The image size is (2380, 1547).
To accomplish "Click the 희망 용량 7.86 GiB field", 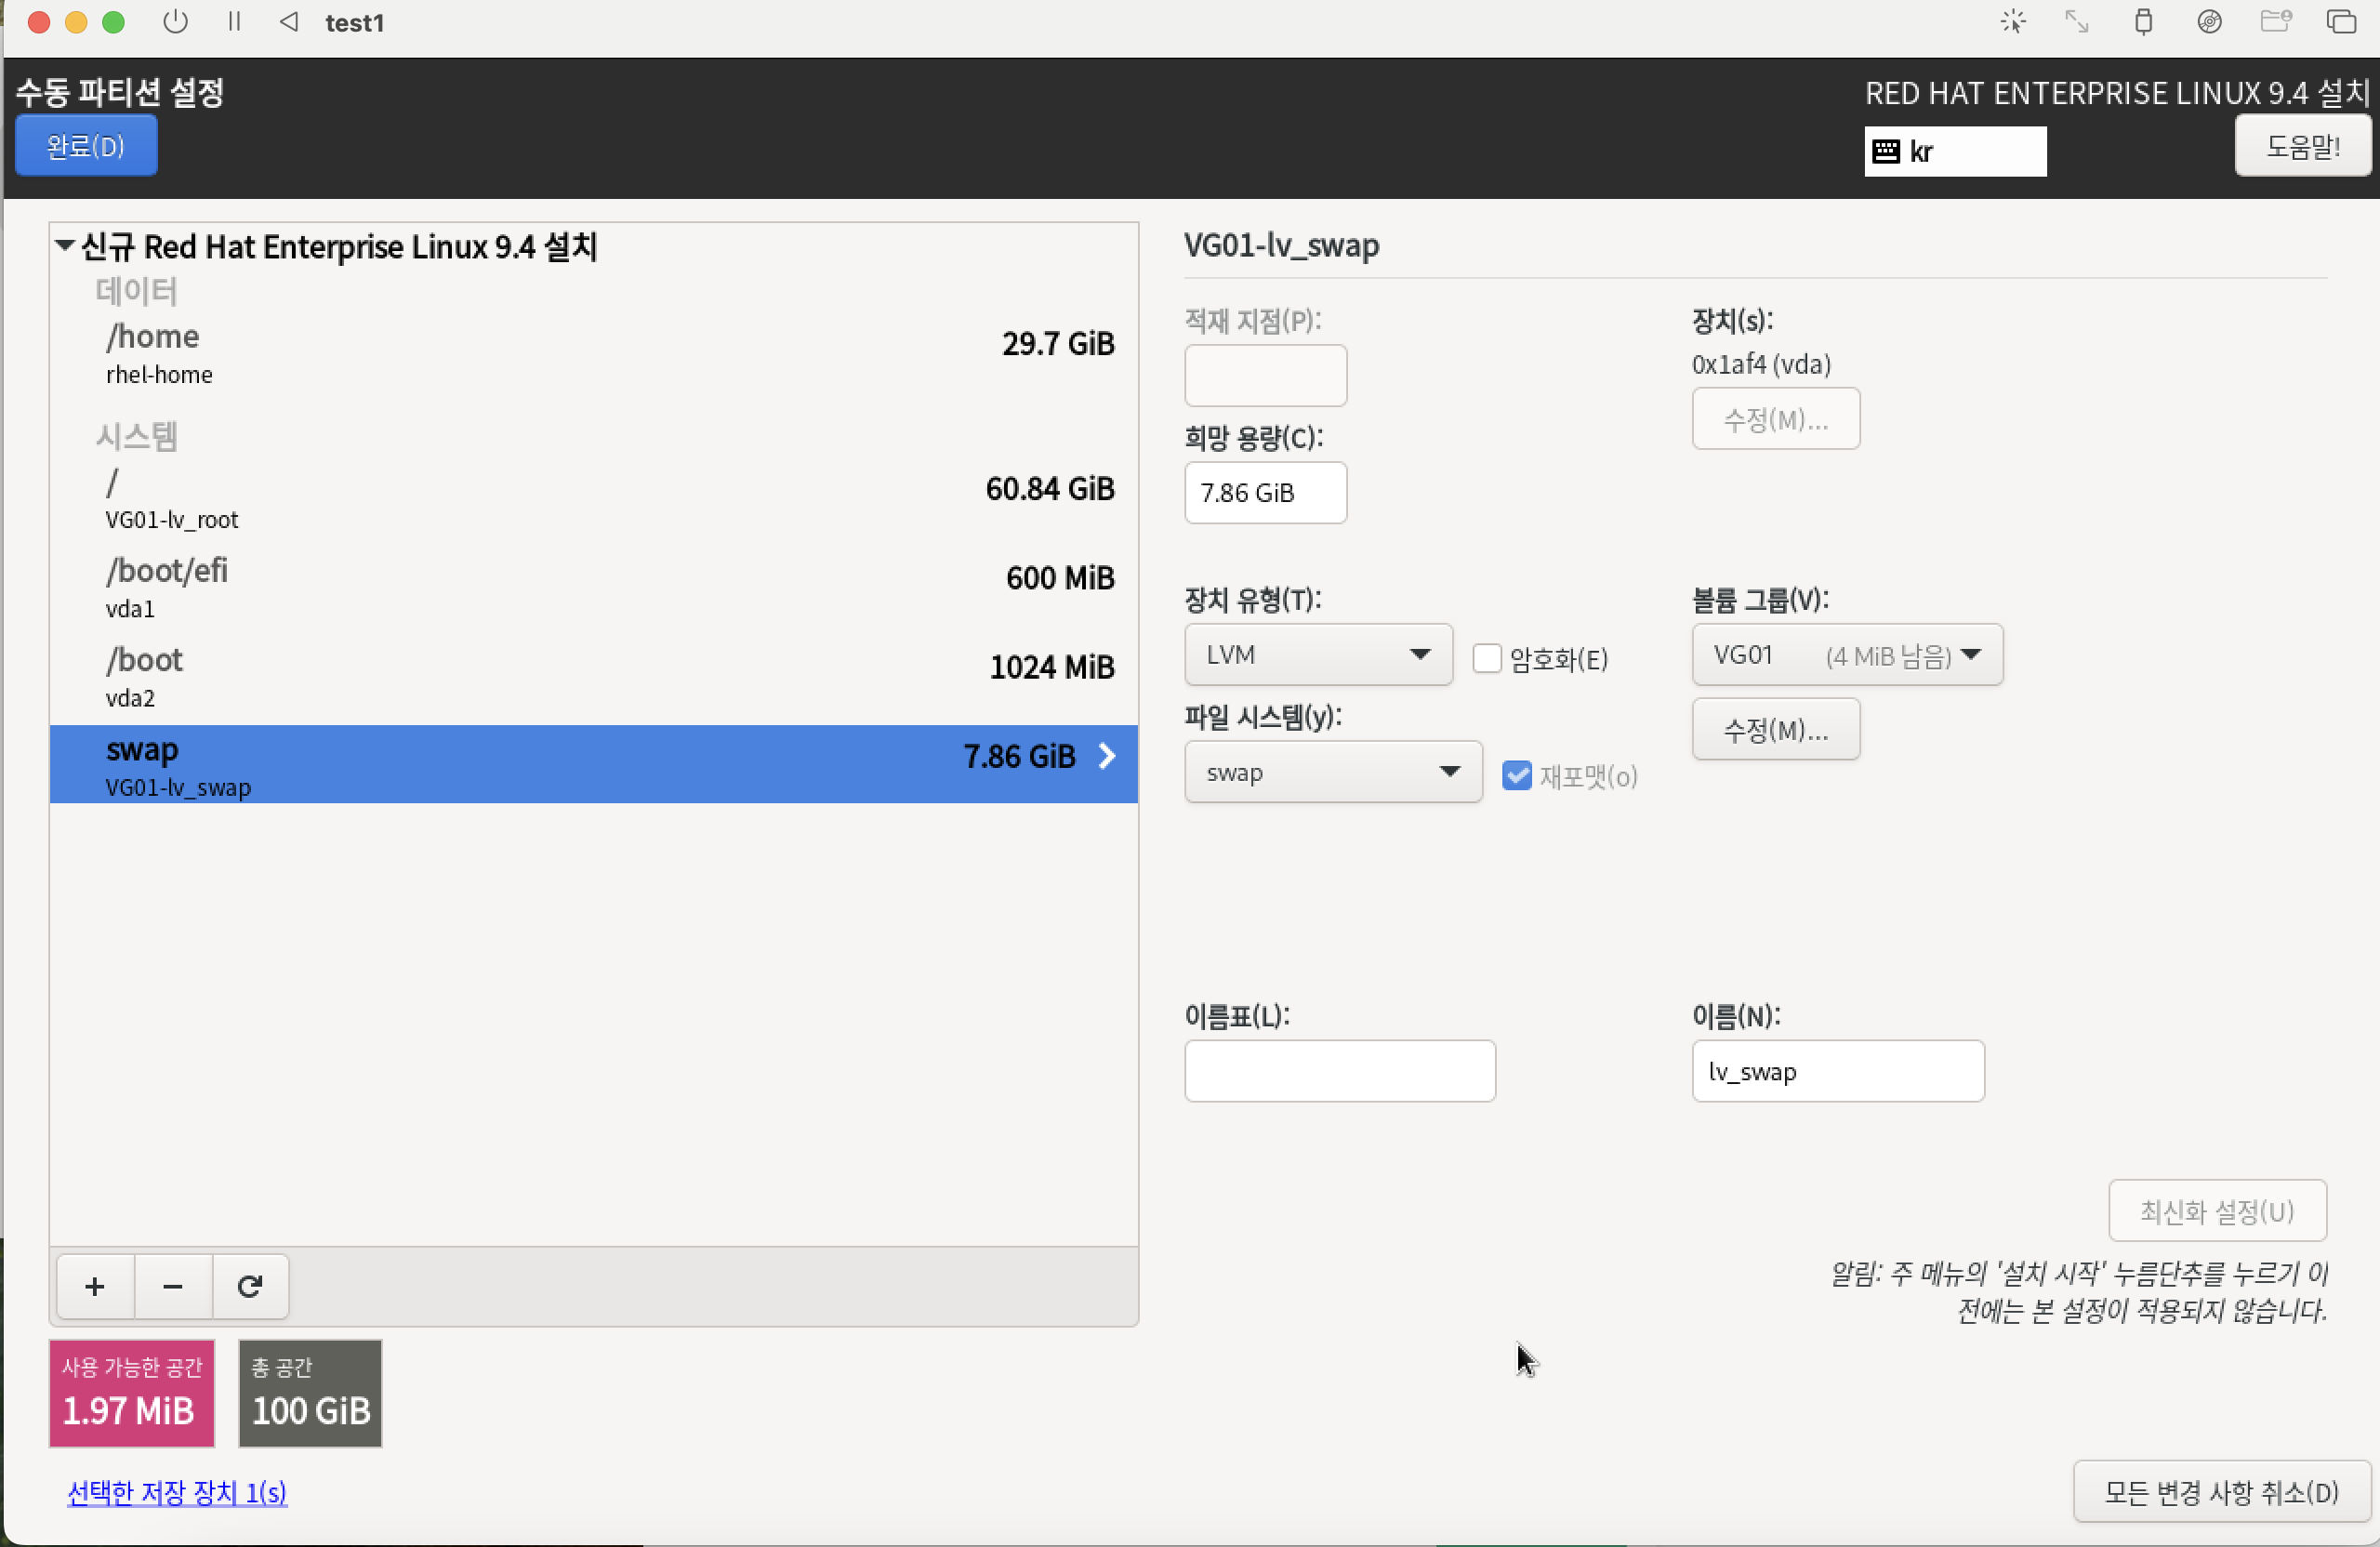I will point(1264,492).
